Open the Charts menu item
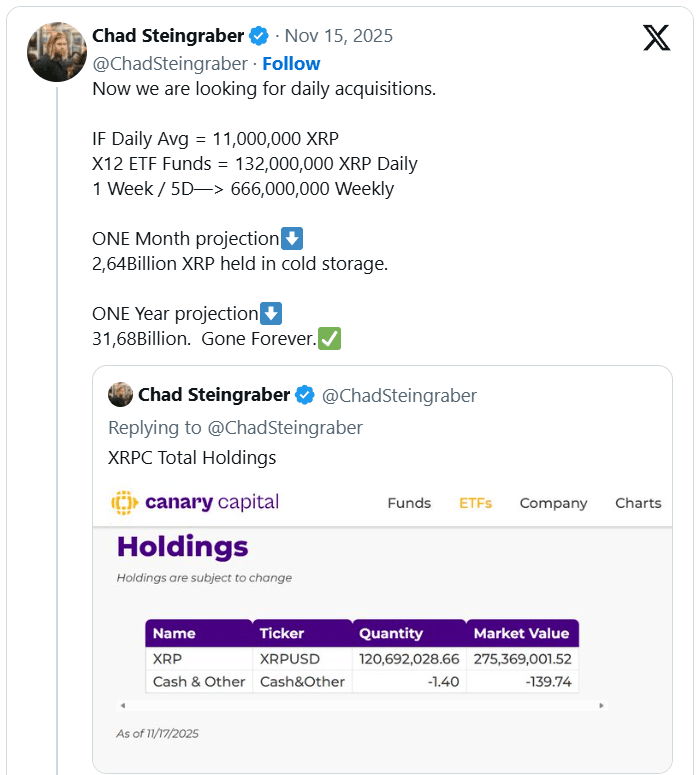This screenshot has height=775, width=698. [x=638, y=503]
